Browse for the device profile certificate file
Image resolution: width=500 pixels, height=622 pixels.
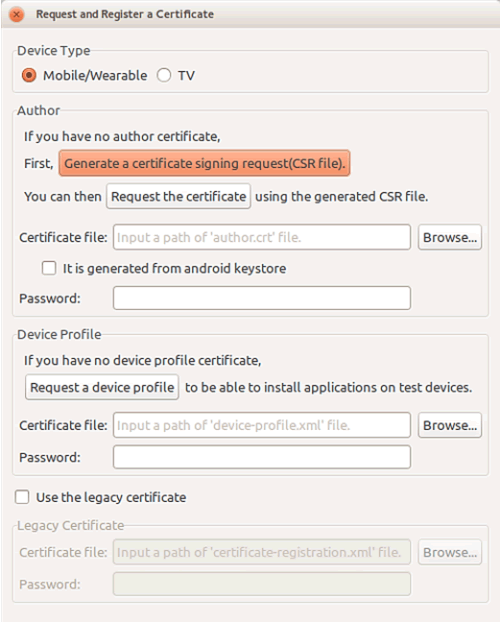tap(450, 425)
